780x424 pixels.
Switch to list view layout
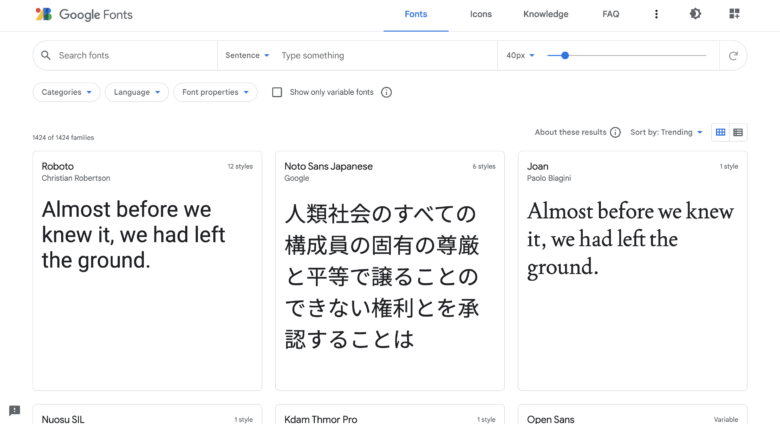pyautogui.click(x=738, y=132)
